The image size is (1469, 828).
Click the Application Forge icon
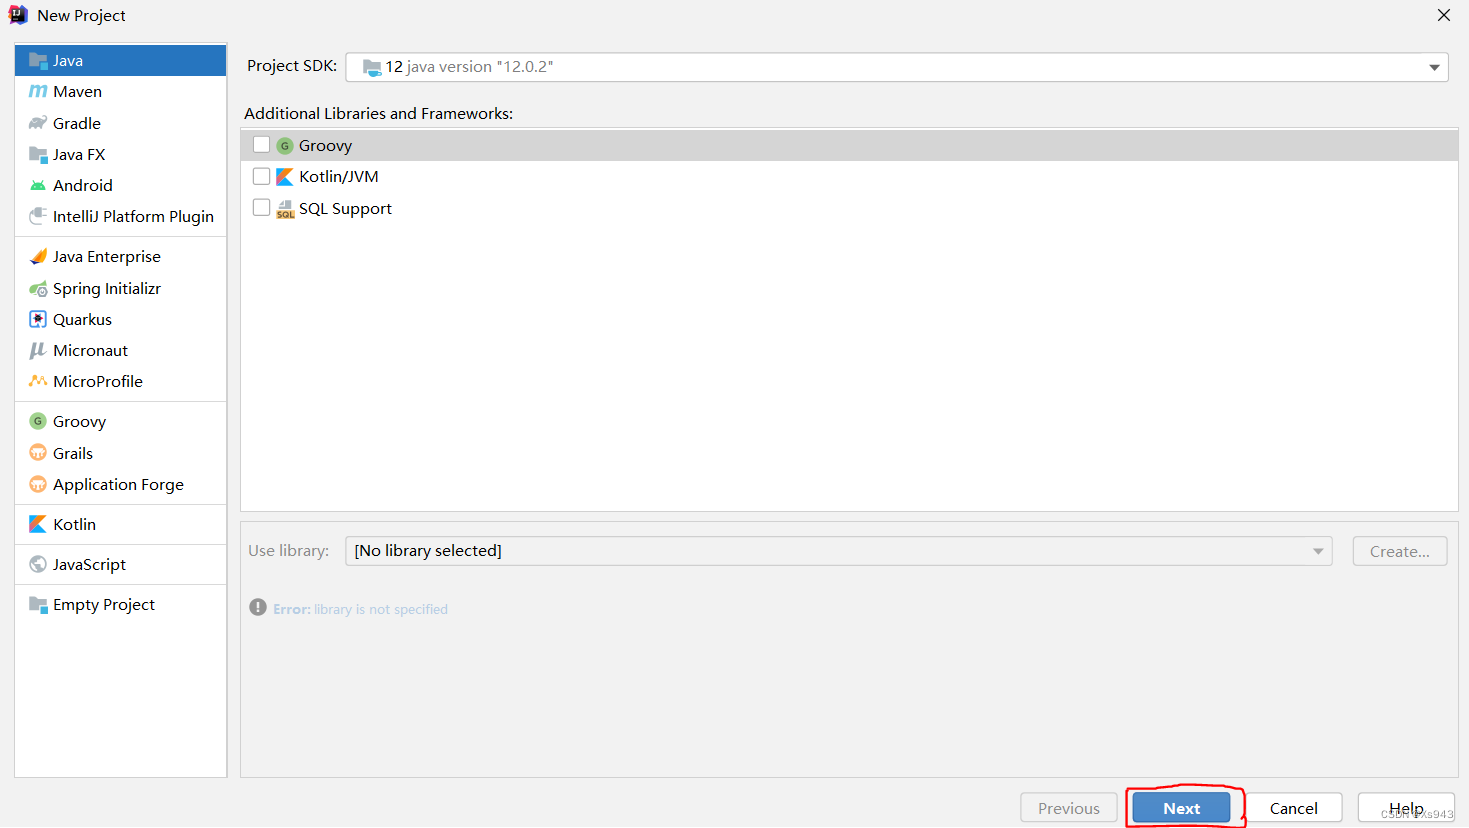coord(38,484)
